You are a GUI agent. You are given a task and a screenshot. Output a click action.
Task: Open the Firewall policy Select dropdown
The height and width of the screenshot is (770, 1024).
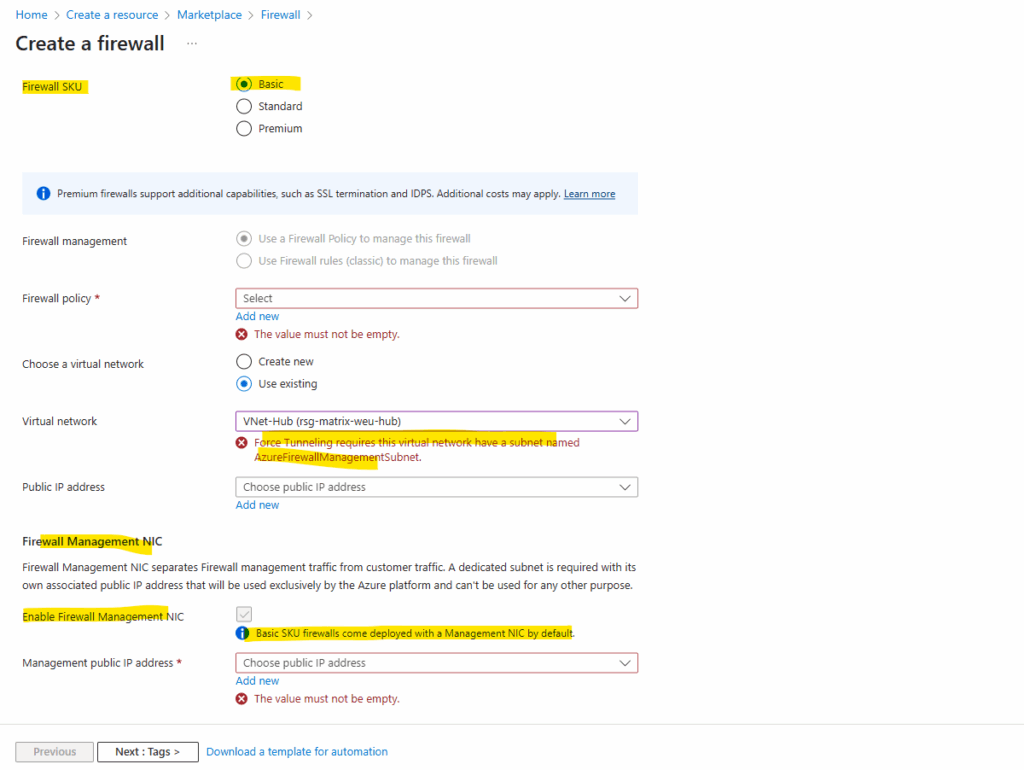tap(436, 298)
